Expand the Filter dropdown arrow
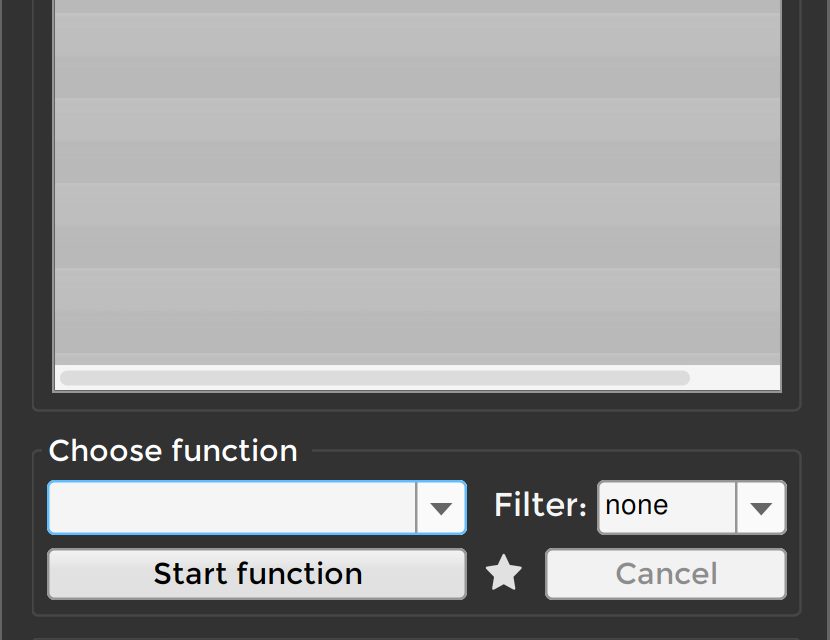 (x=761, y=508)
